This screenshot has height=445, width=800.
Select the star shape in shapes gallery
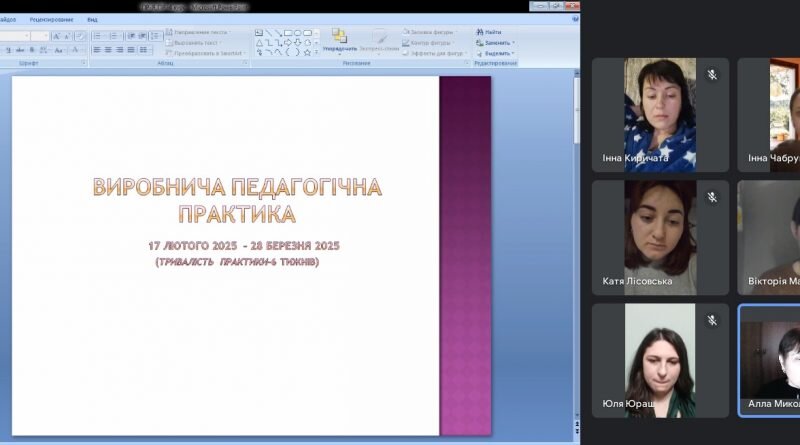(307, 52)
